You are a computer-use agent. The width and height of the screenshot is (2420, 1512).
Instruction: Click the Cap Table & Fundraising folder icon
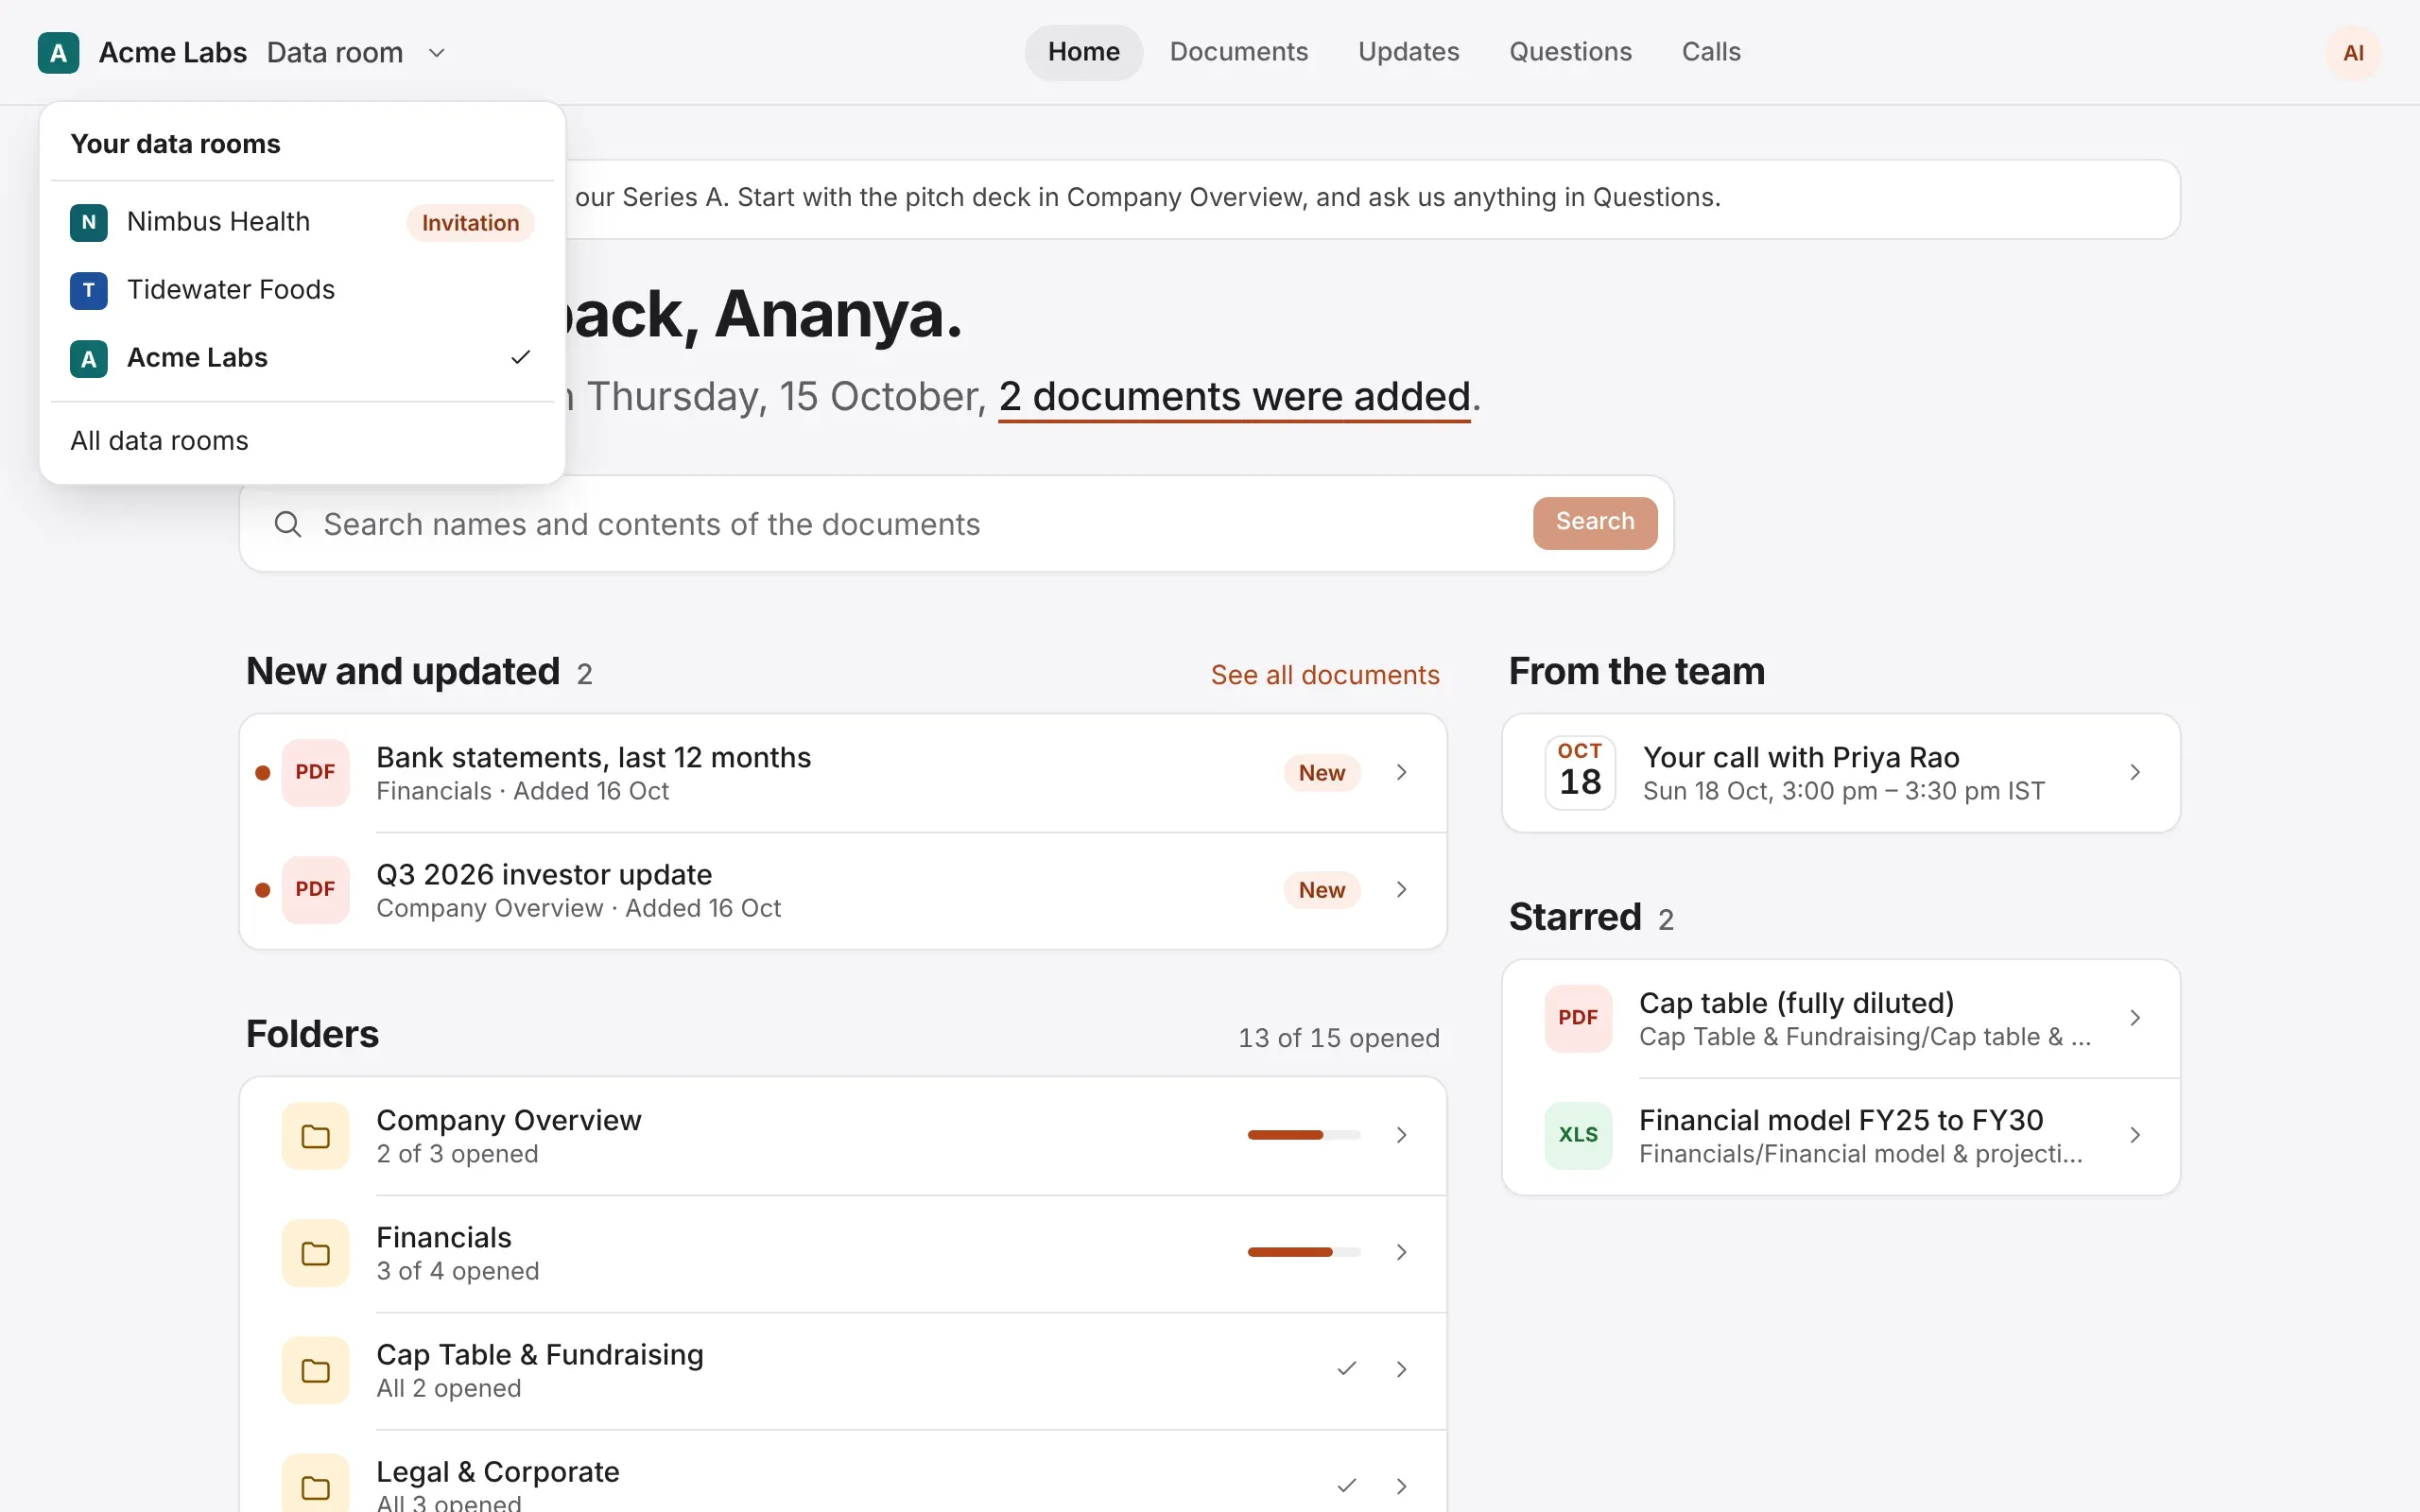[x=315, y=1370]
